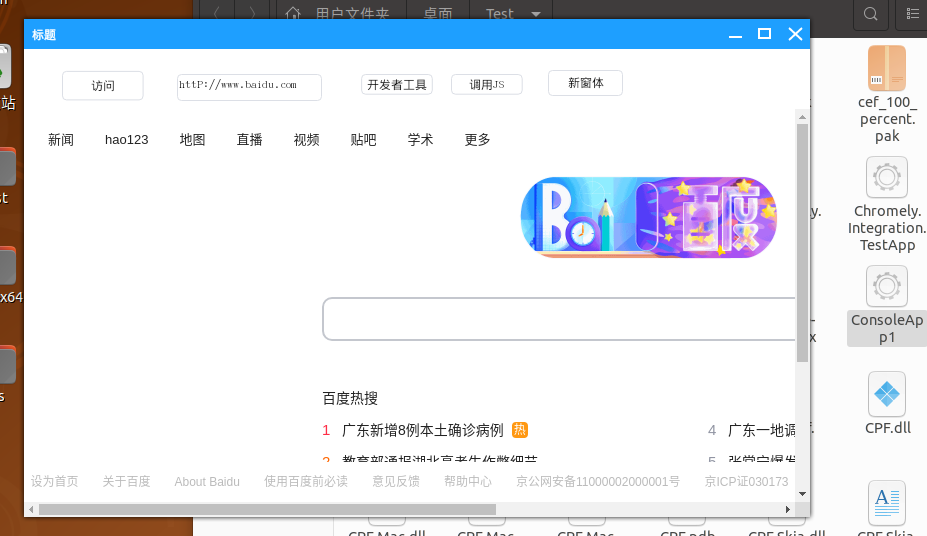
Task: Click the 开发者工具 button
Action: (397, 85)
